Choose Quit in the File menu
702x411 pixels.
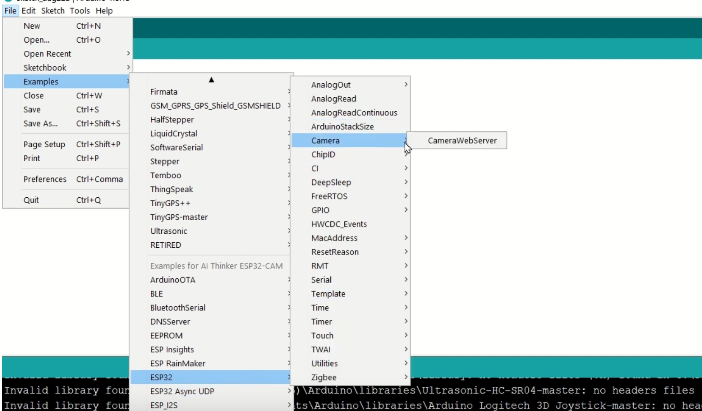coord(68,200)
